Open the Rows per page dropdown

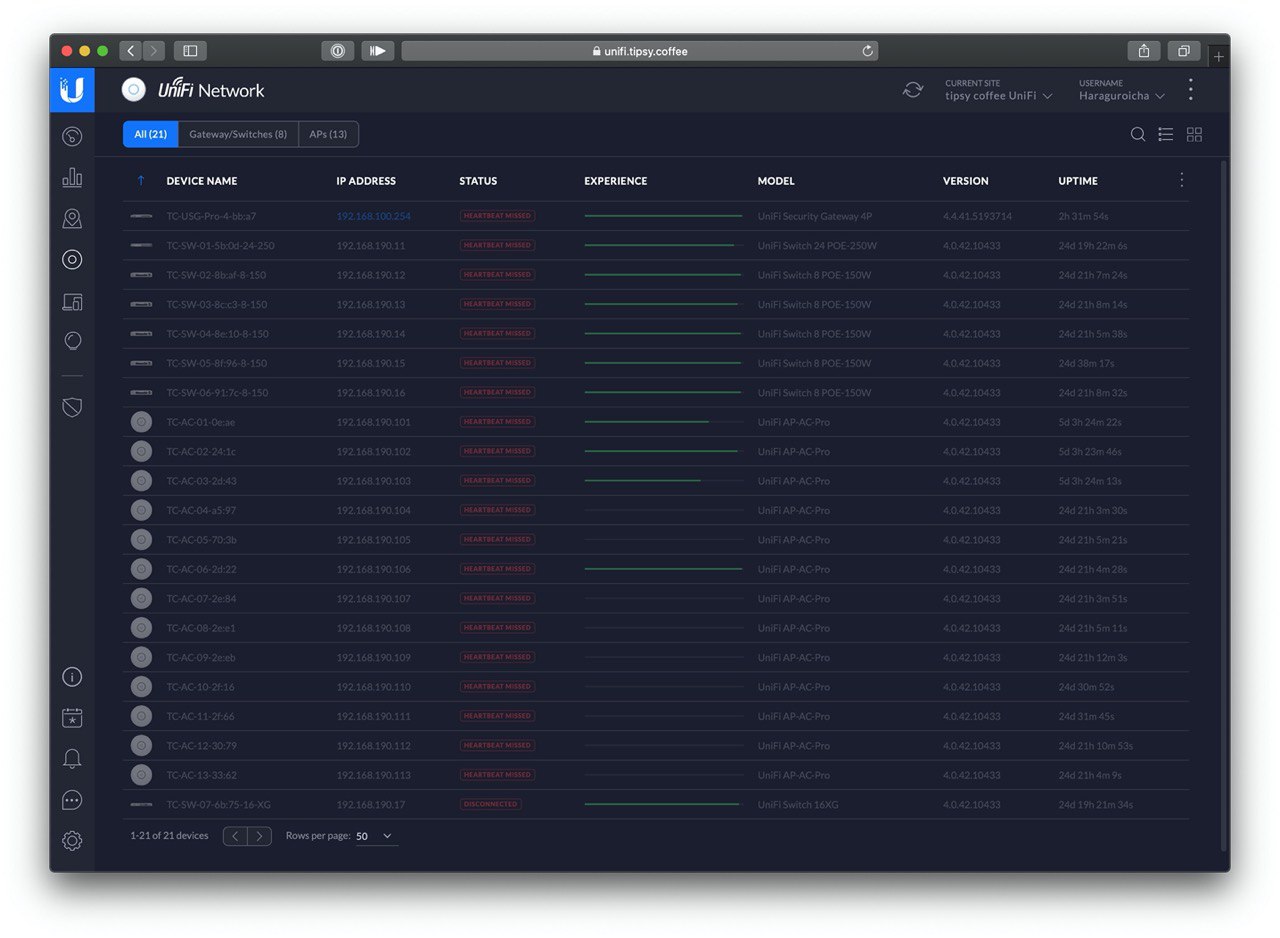coord(375,836)
